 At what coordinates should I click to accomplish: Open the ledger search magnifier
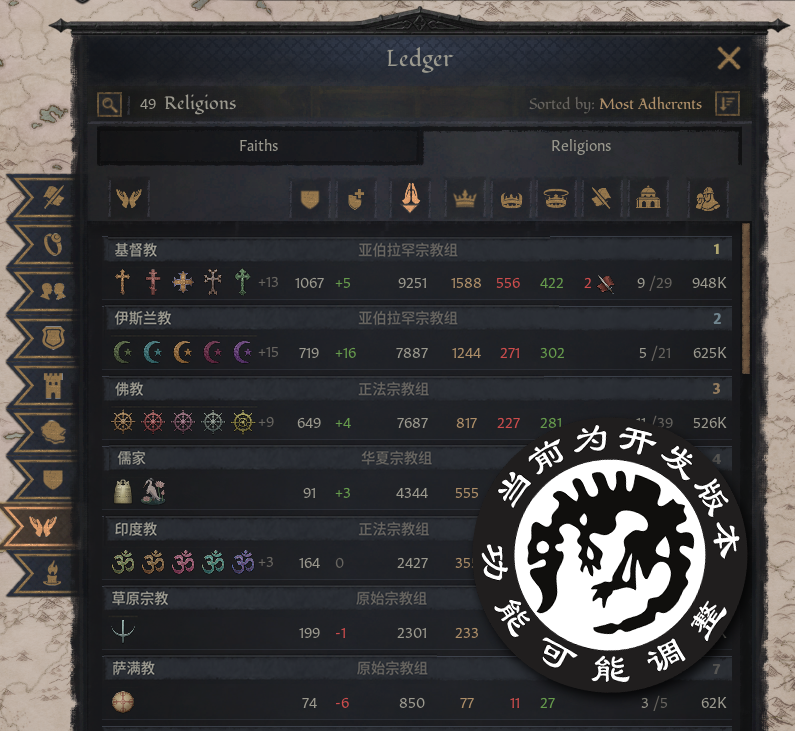[x=110, y=104]
